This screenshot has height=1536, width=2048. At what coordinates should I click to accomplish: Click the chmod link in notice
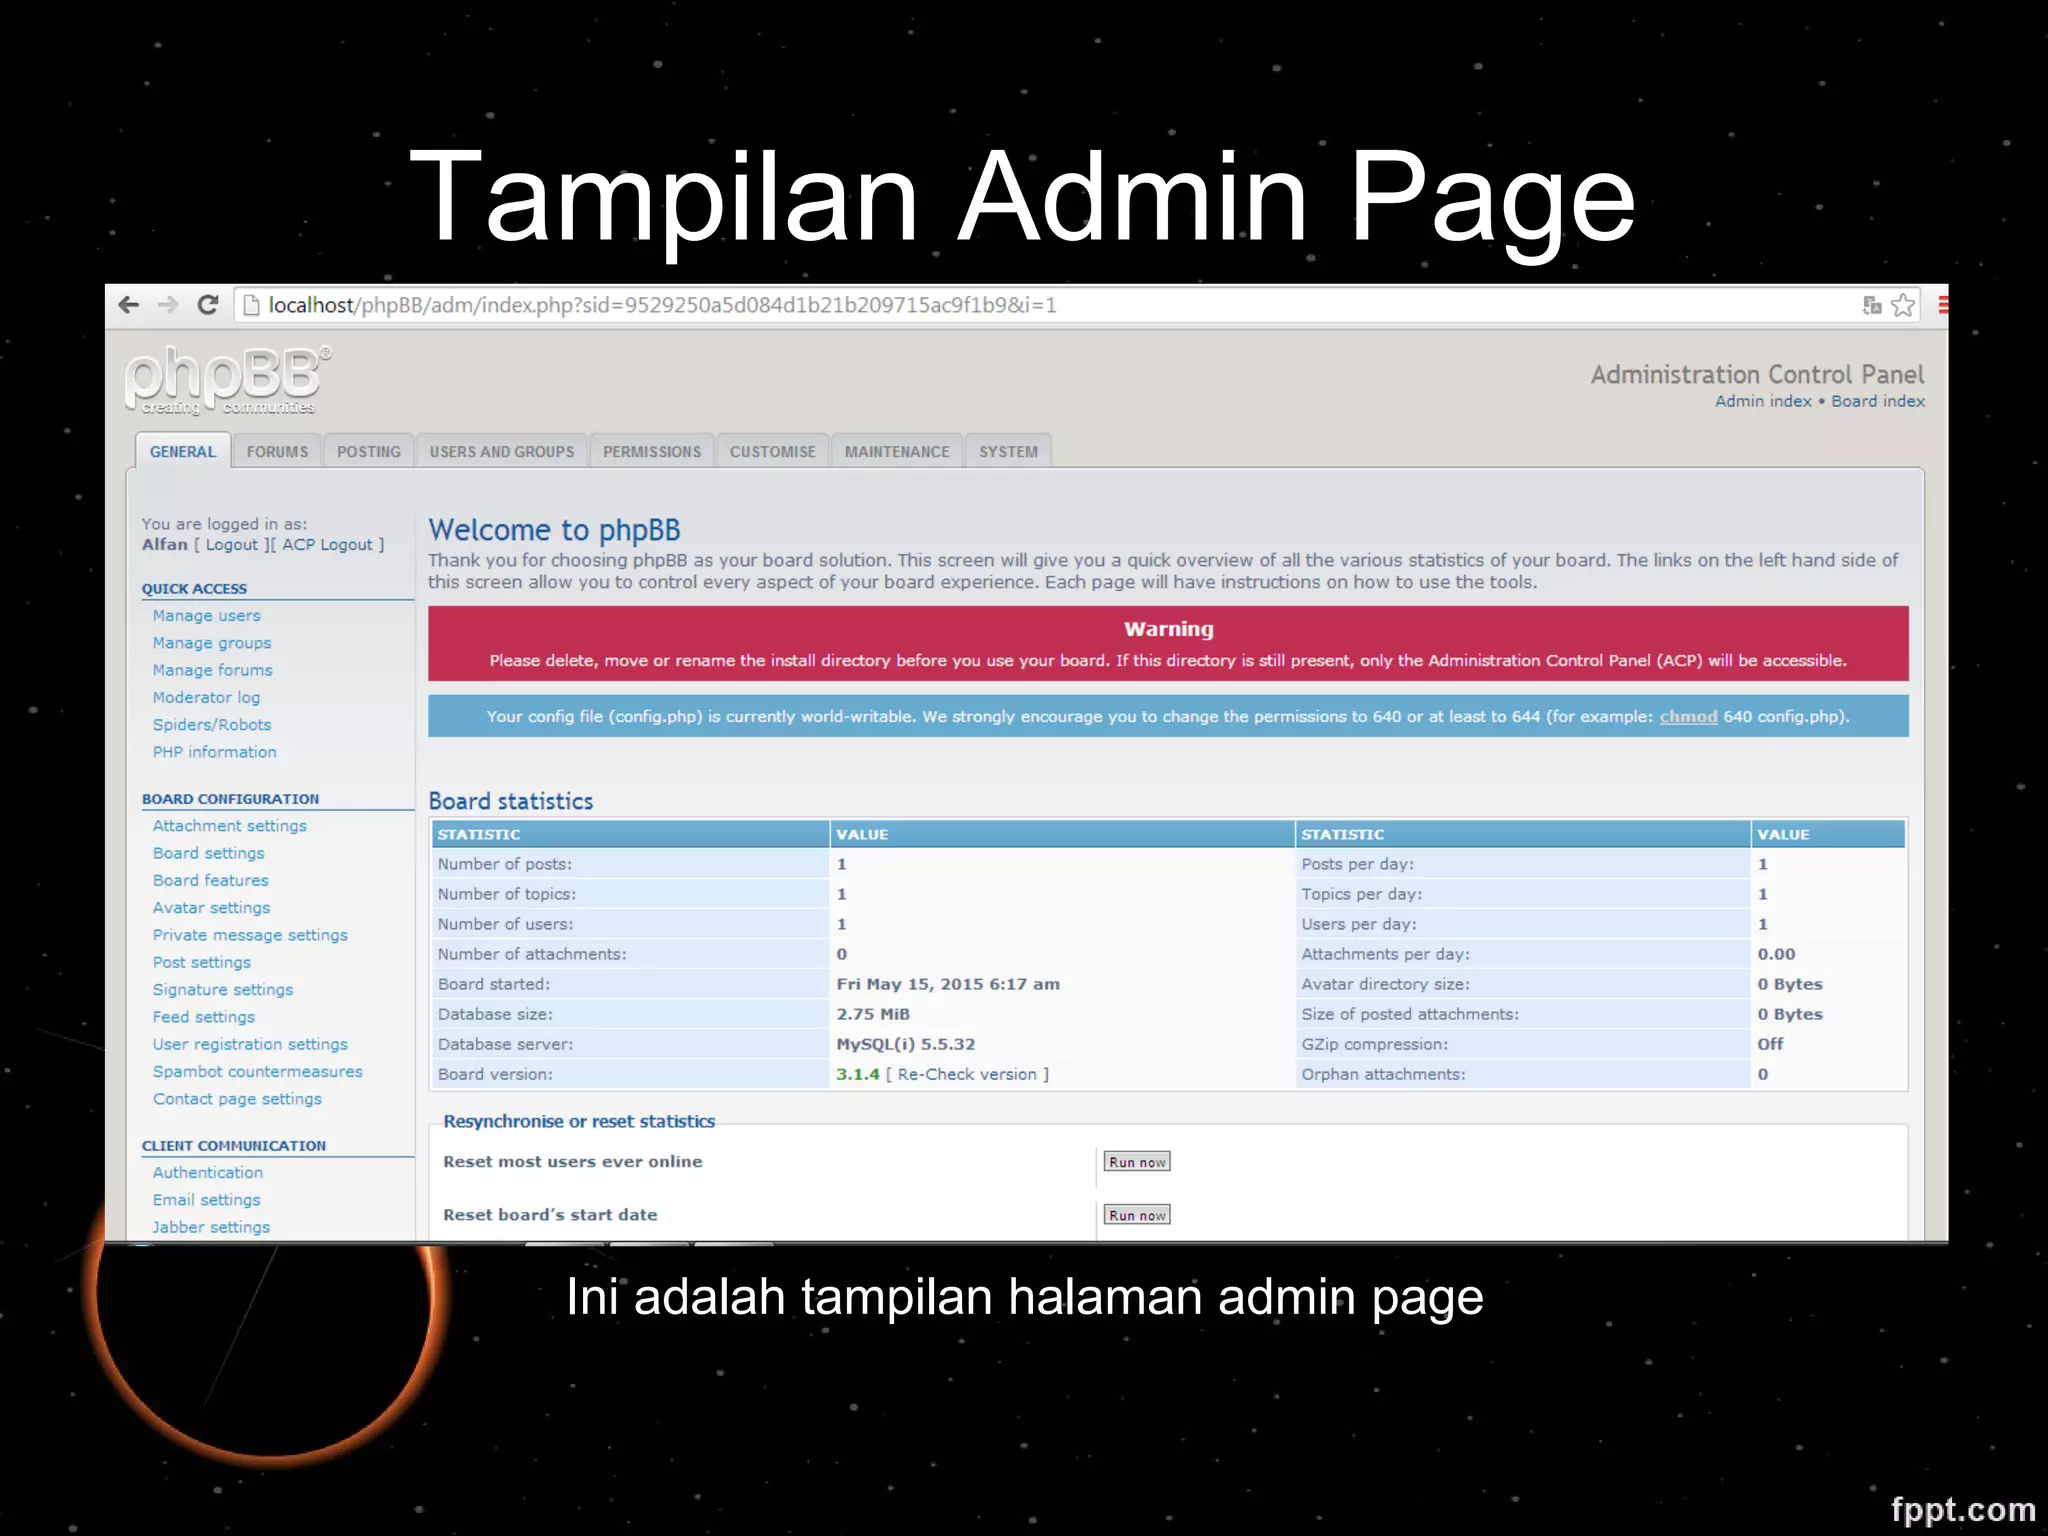pos(1688,716)
